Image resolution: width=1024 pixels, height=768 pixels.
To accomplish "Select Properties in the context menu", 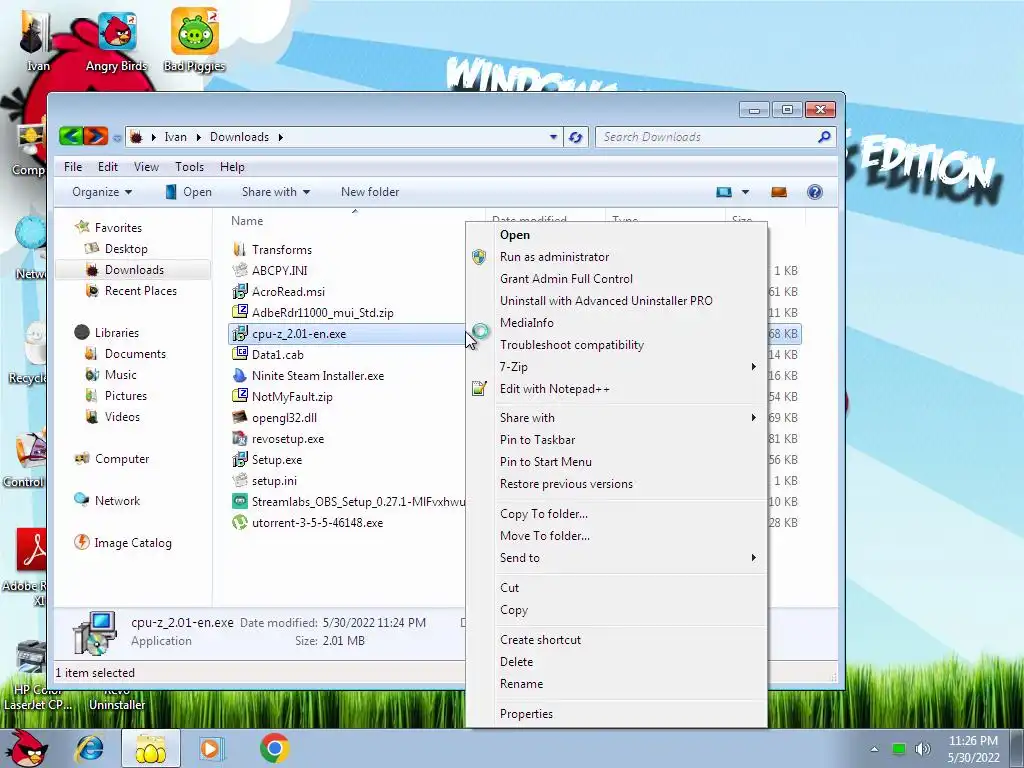I will (x=526, y=714).
